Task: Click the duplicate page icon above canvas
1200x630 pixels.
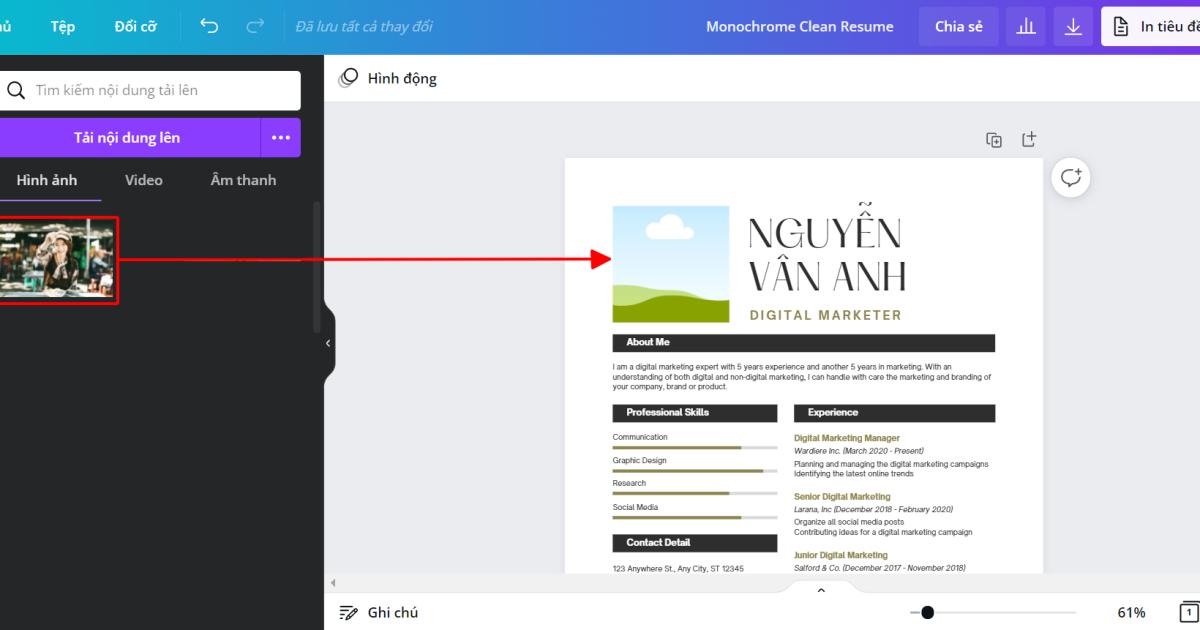Action: (994, 140)
